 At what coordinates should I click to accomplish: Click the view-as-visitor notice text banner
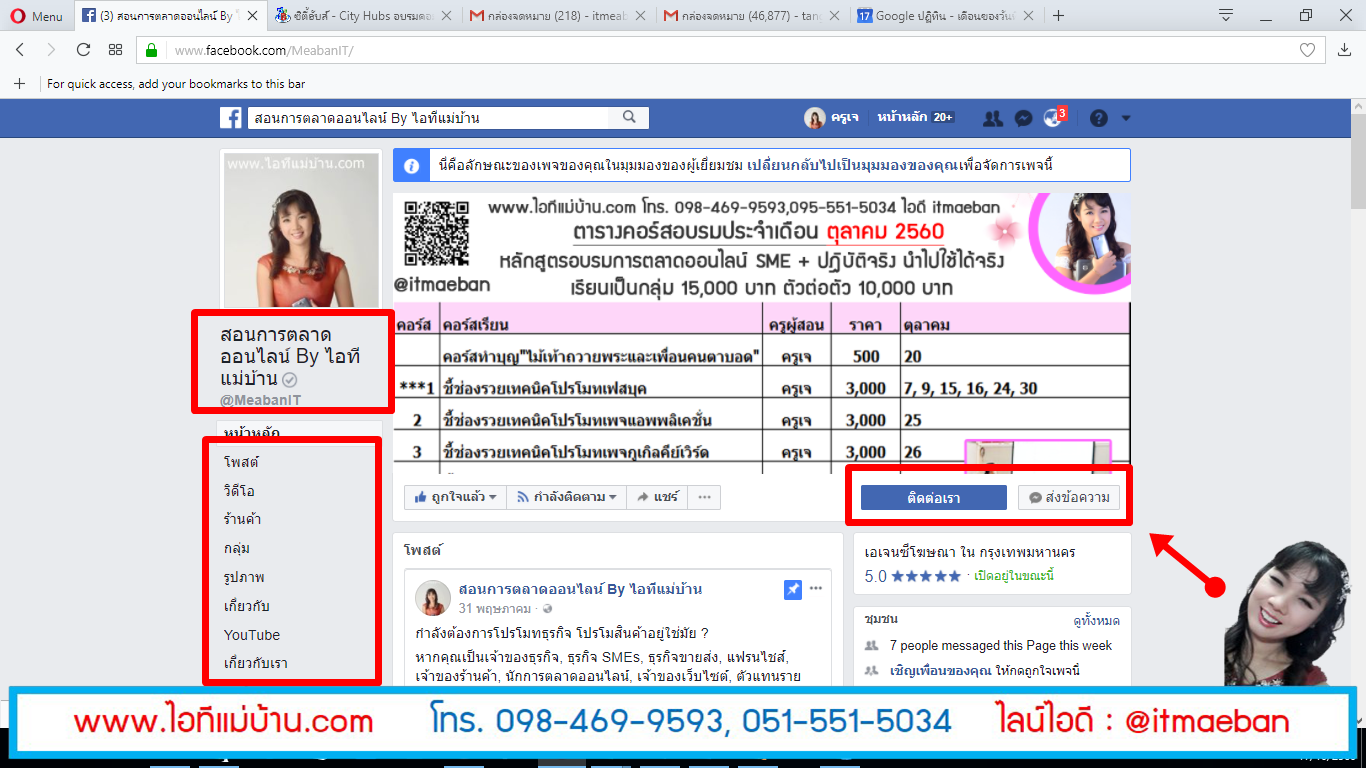click(x=761, y=165)
